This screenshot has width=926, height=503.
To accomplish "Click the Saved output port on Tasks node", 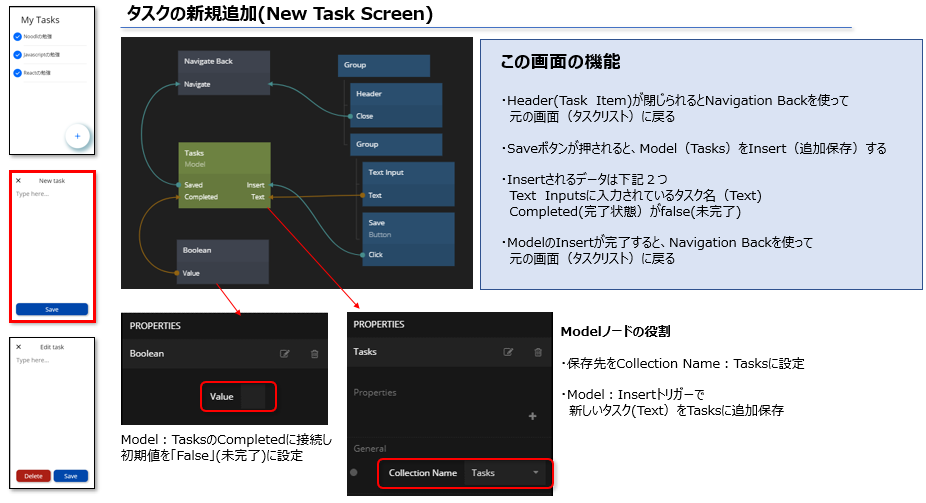I will pyautogui.click(x=179, y=185).
